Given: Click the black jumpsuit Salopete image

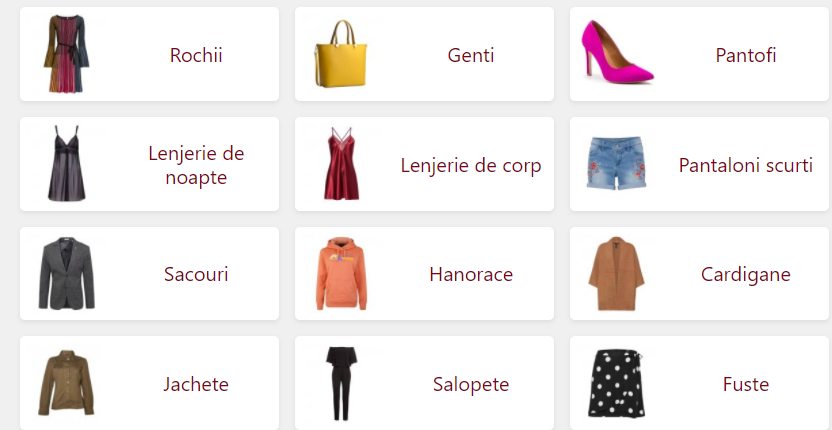Looking at the screenshot, I should point(342,383).
